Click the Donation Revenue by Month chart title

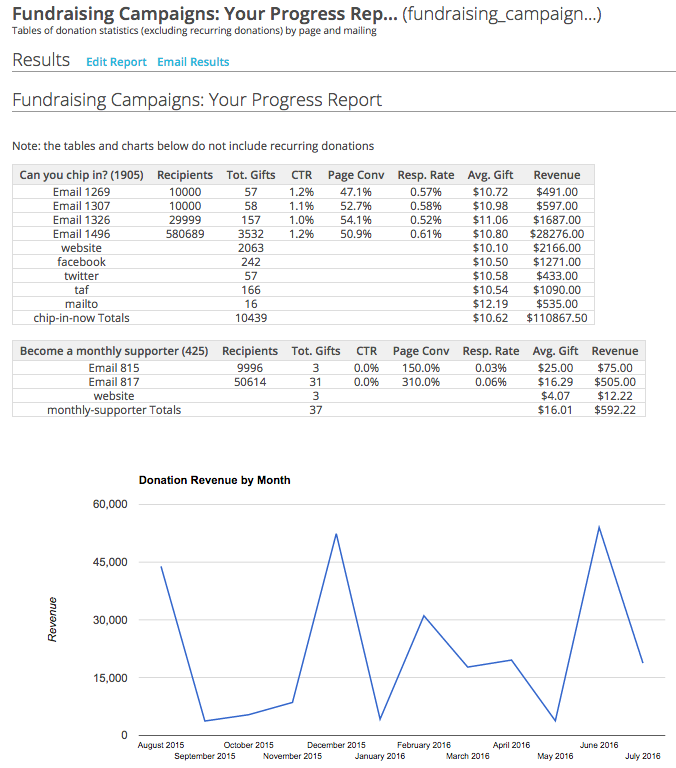click(x=215, y=480)
